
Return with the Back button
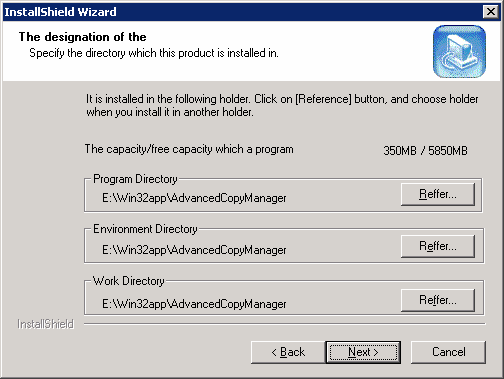click(288, 352)
